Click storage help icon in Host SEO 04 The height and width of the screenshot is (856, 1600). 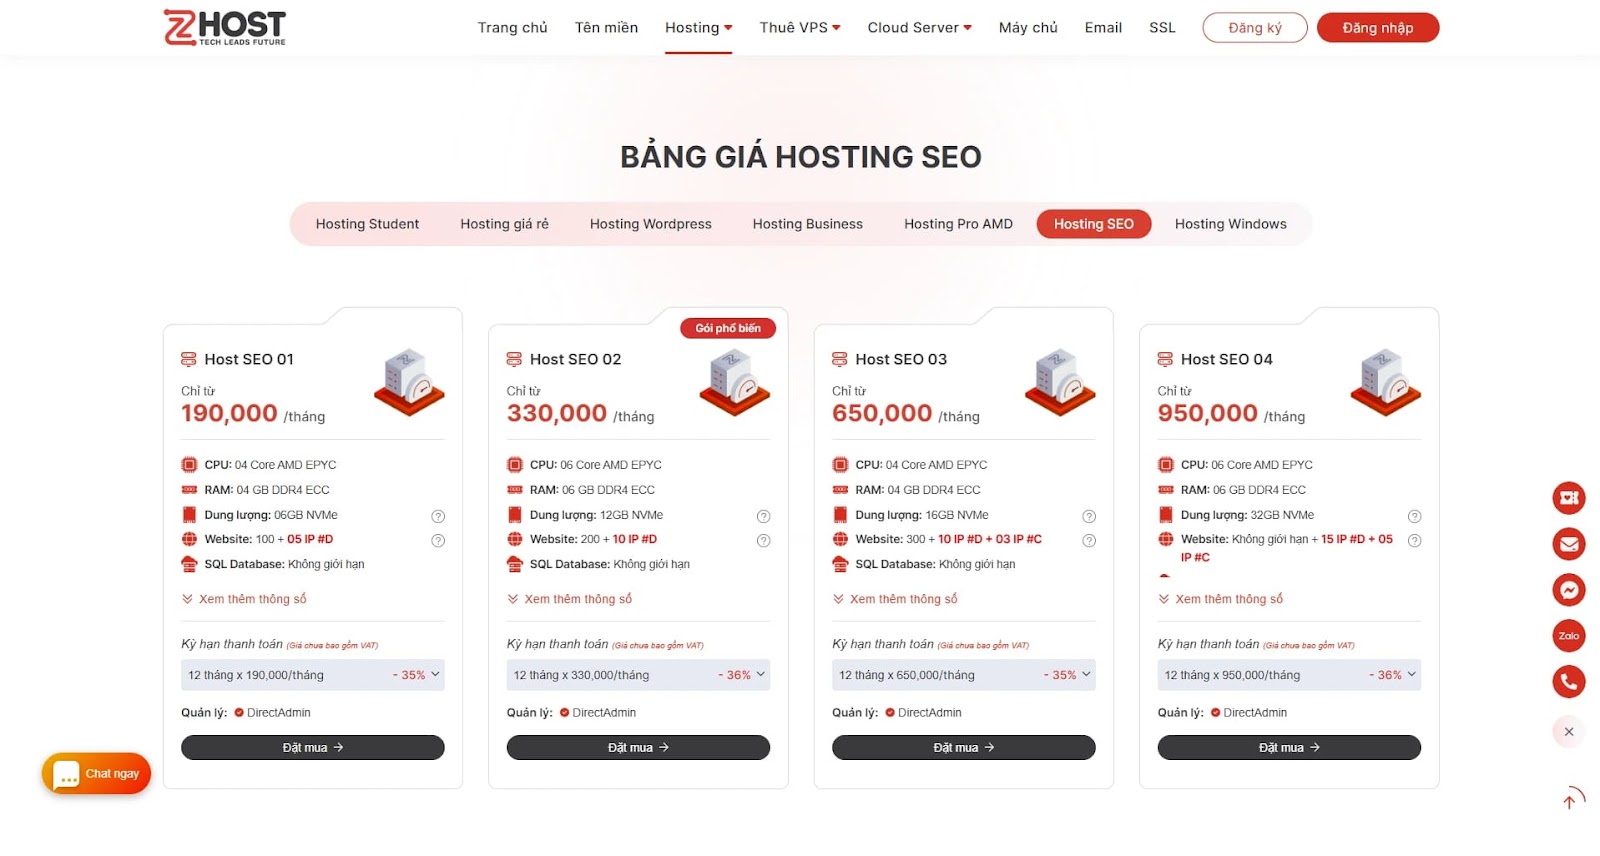1414,516
